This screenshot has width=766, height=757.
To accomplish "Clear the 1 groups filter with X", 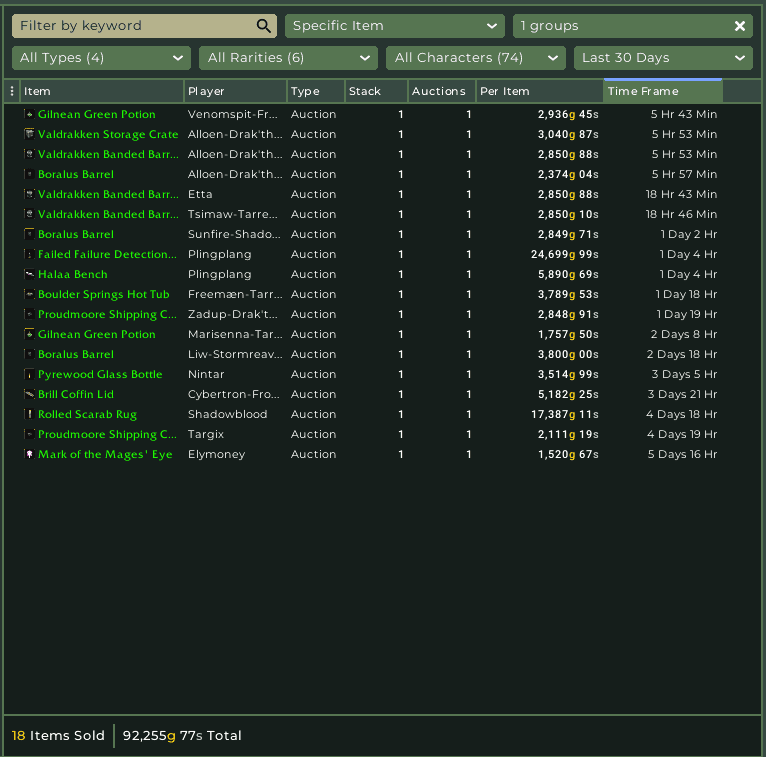I will tap(740, 26).
